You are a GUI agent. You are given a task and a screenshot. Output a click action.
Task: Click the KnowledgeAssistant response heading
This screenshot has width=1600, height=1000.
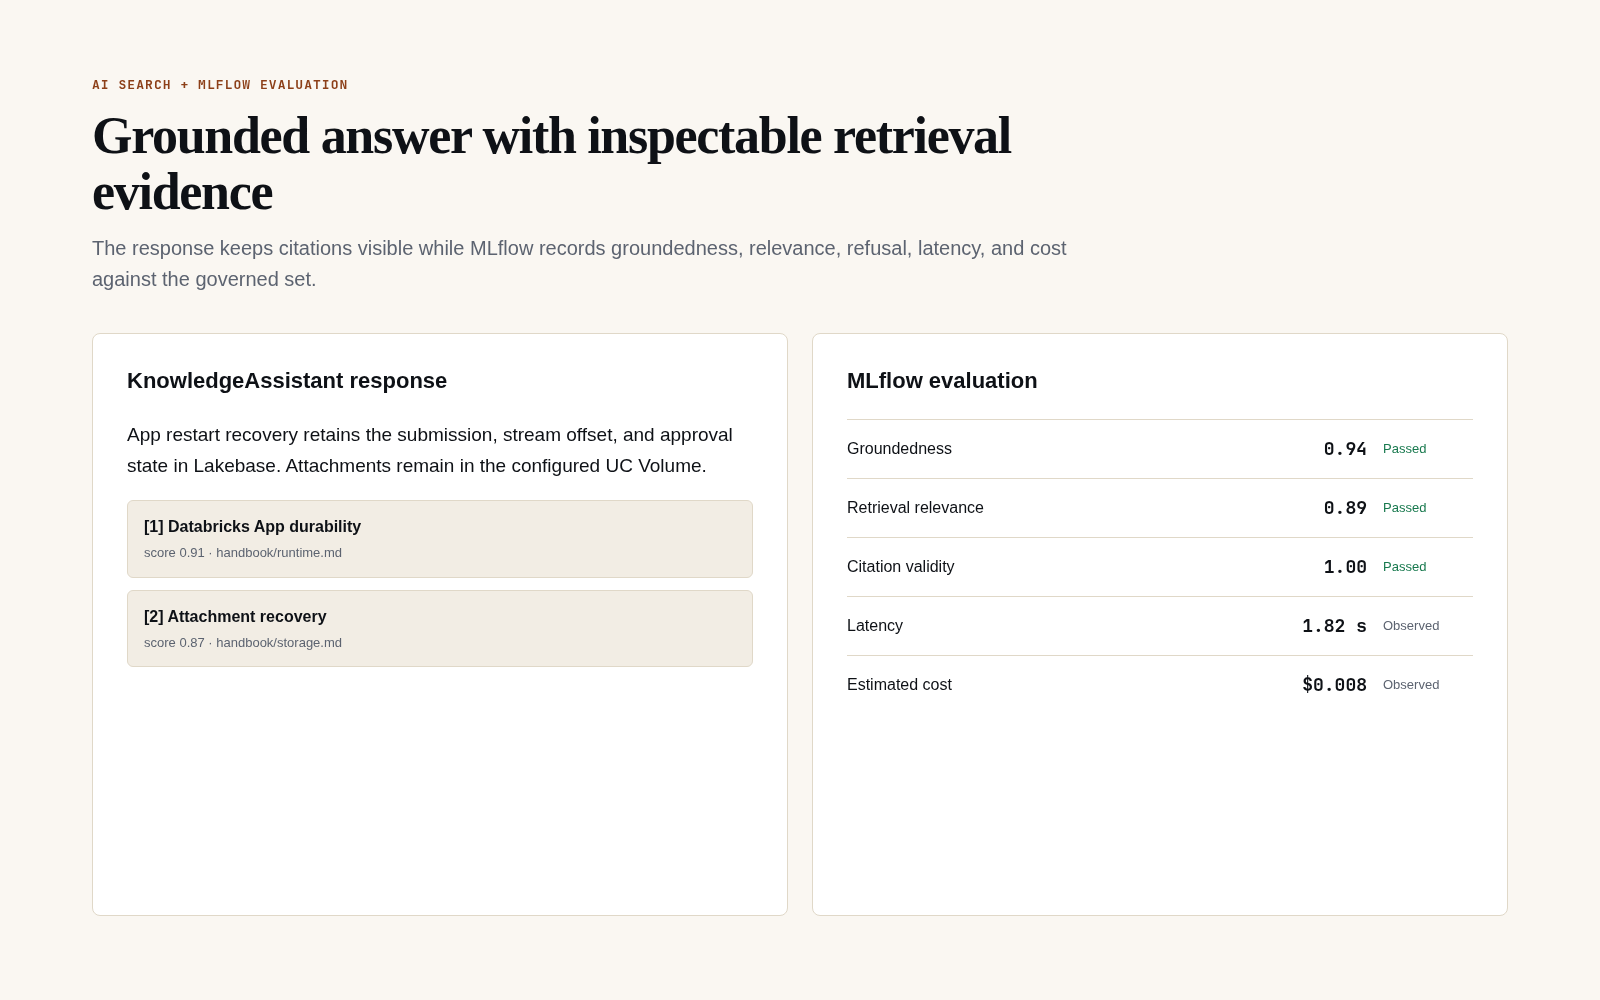tap(287, 381)
